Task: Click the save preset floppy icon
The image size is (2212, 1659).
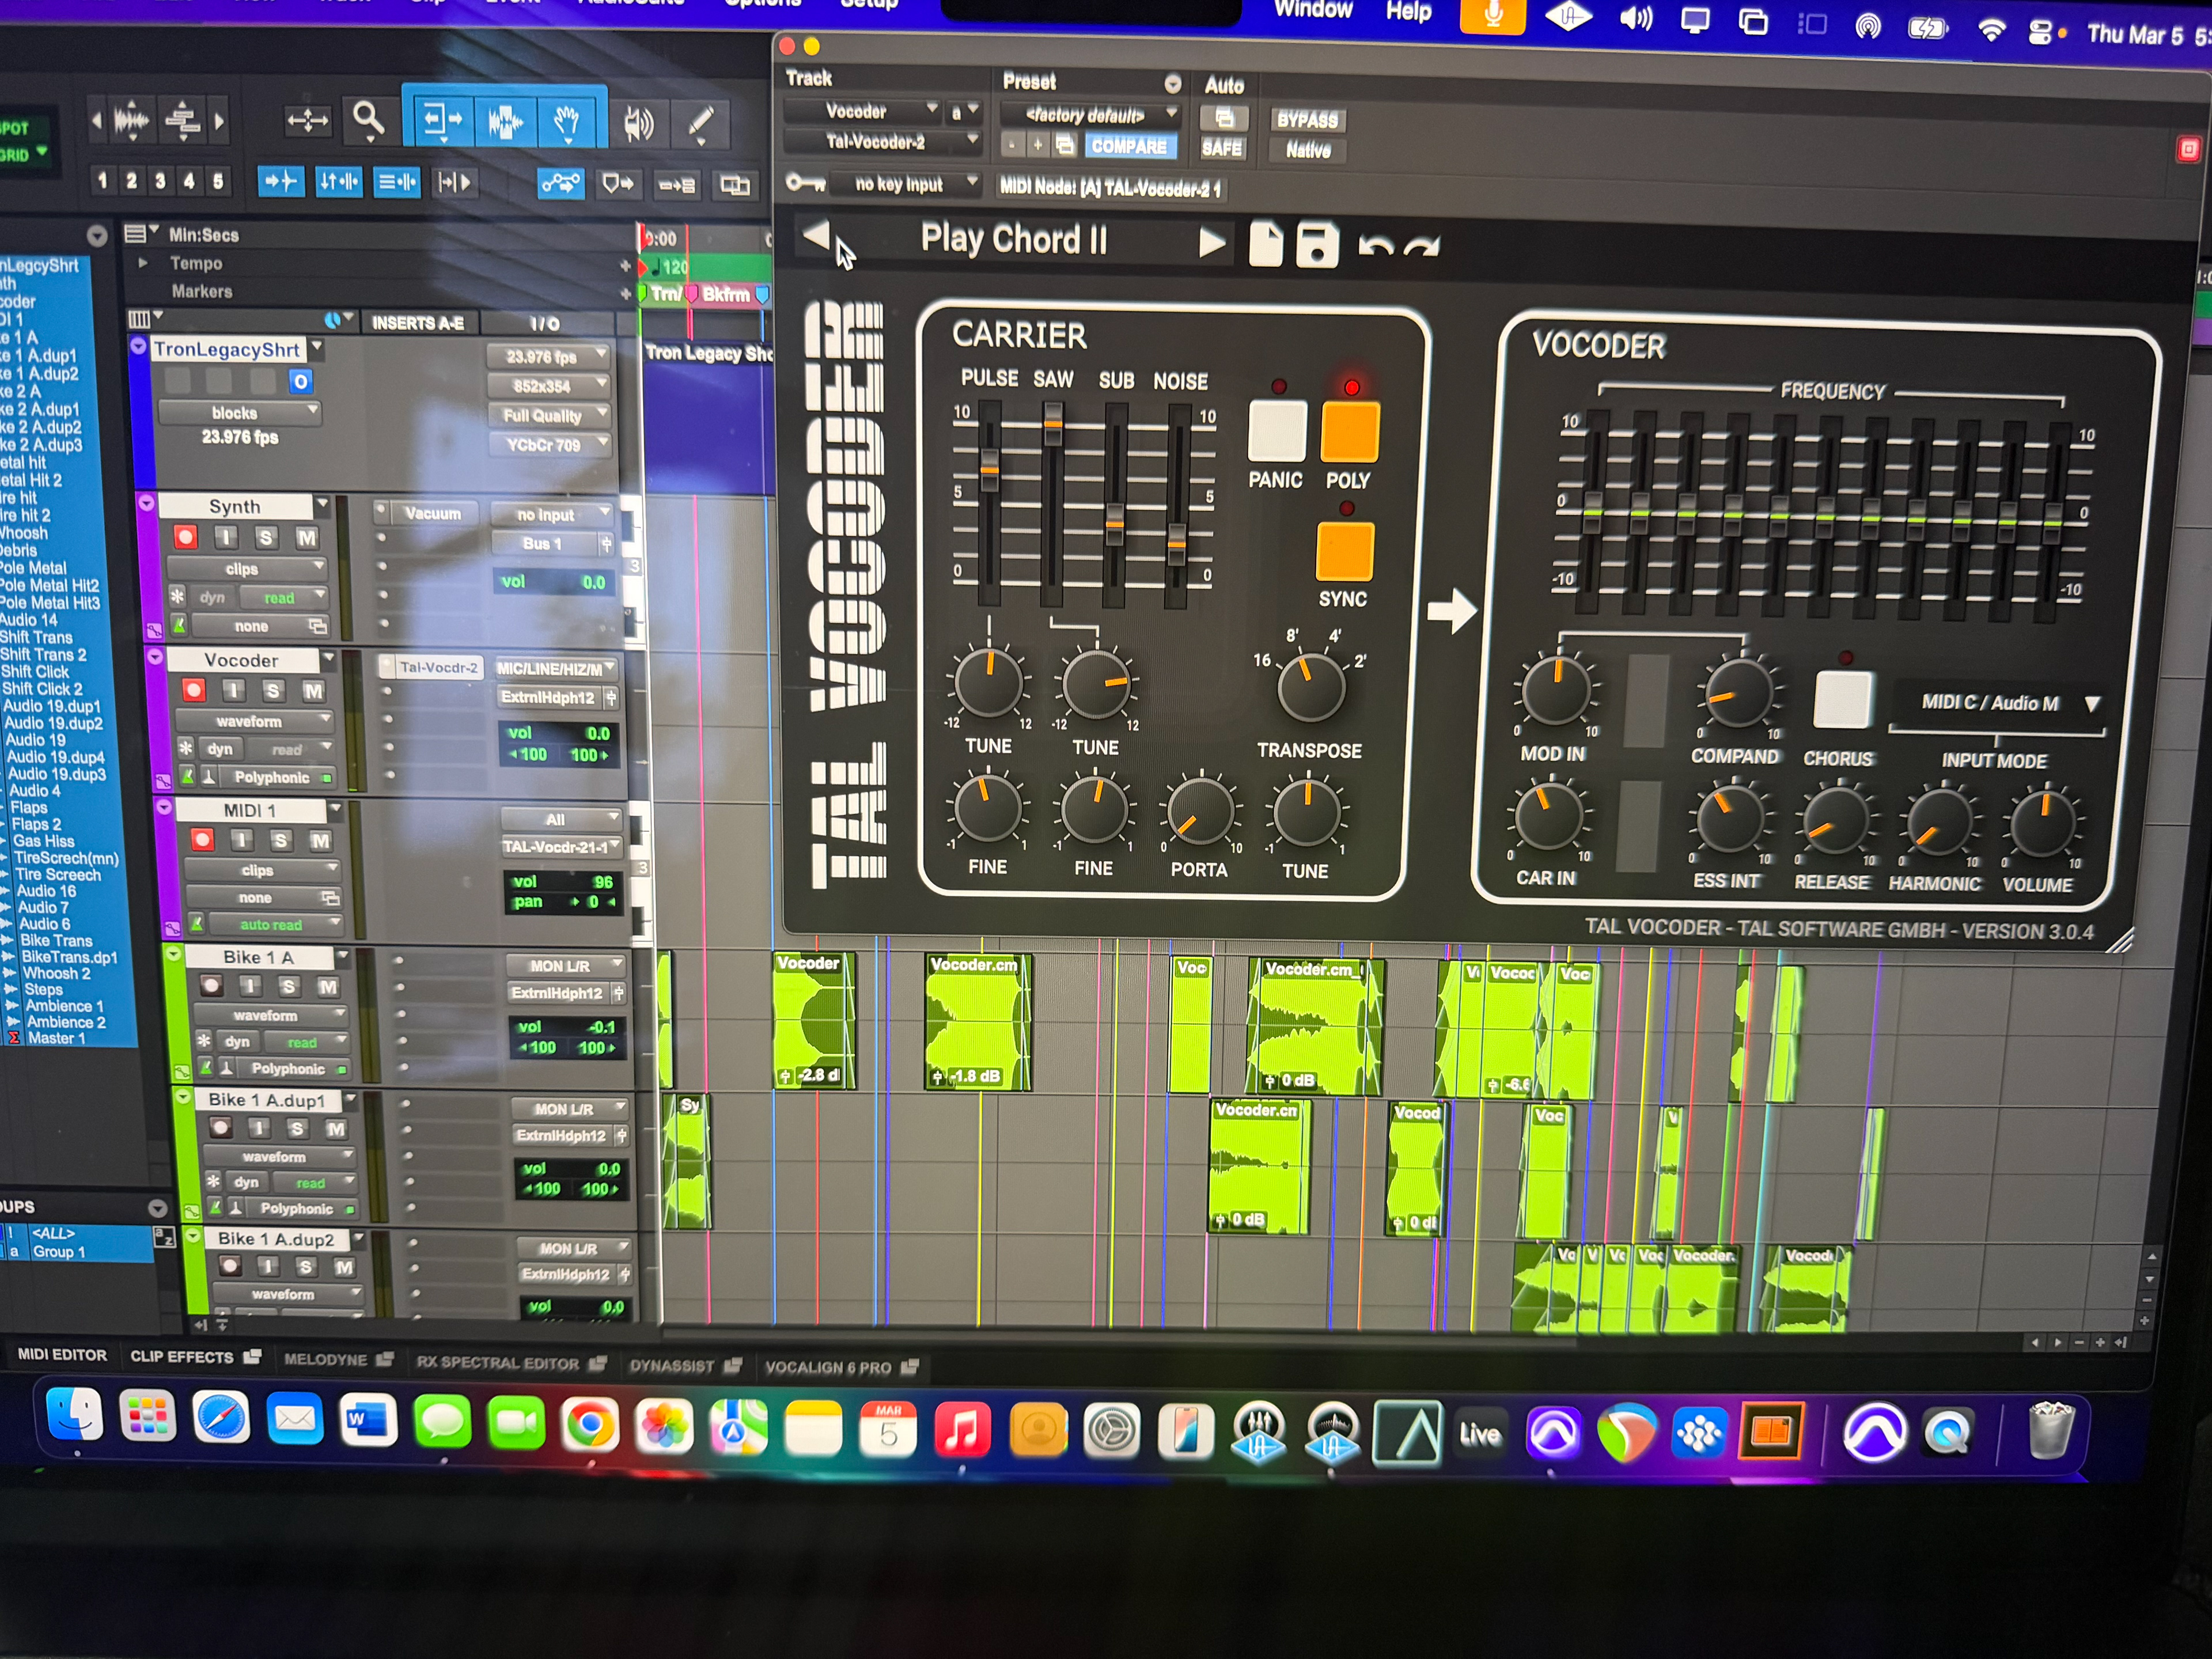Action: [1317, 244]
